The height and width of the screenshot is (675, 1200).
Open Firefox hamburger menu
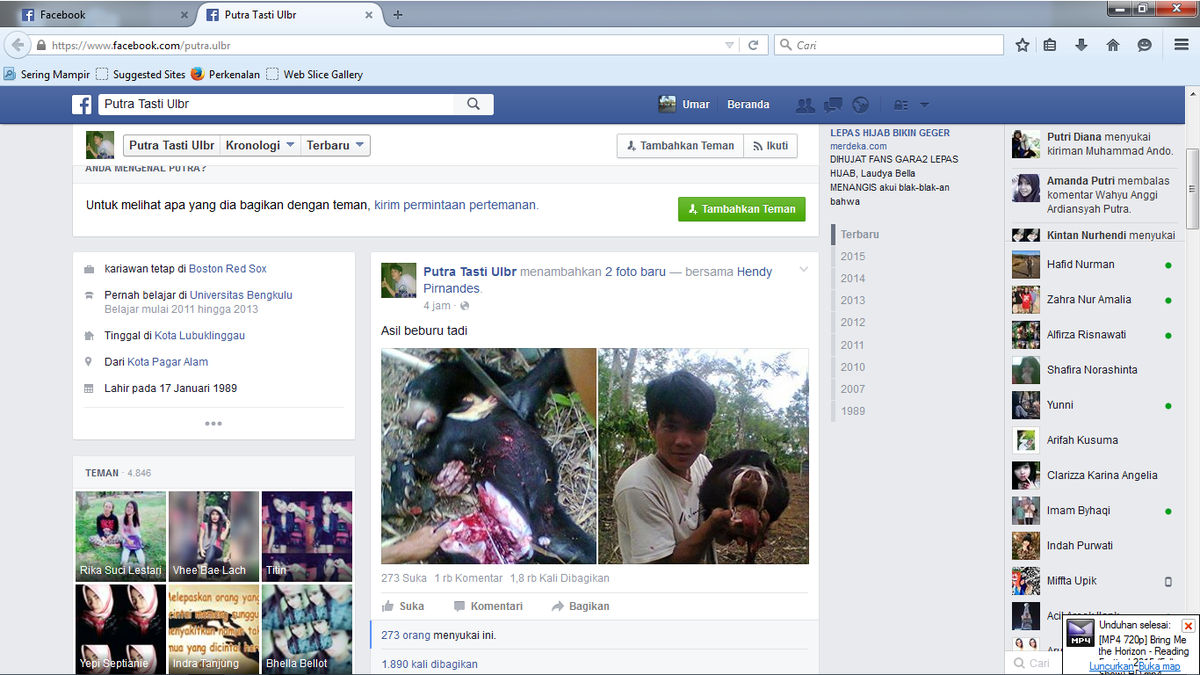pos(1182,45)
